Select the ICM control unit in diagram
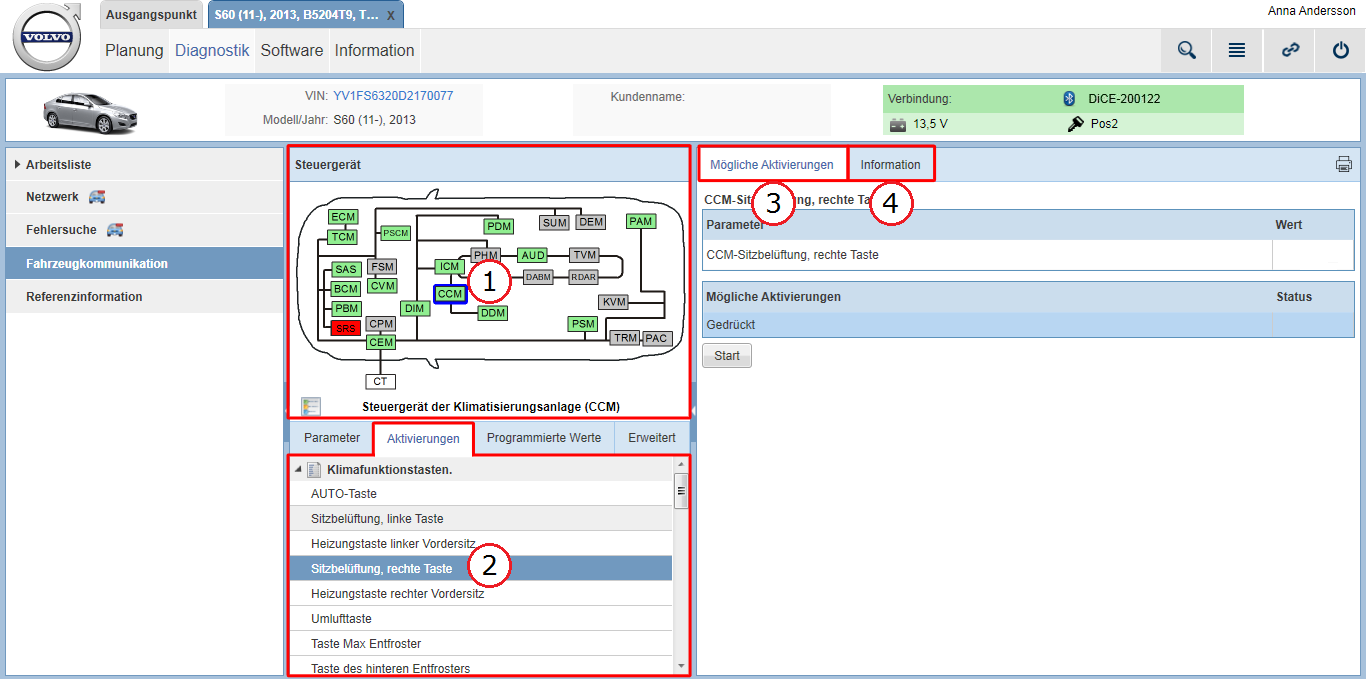The width and height of the screenshot is (1366, 679). 450,266
